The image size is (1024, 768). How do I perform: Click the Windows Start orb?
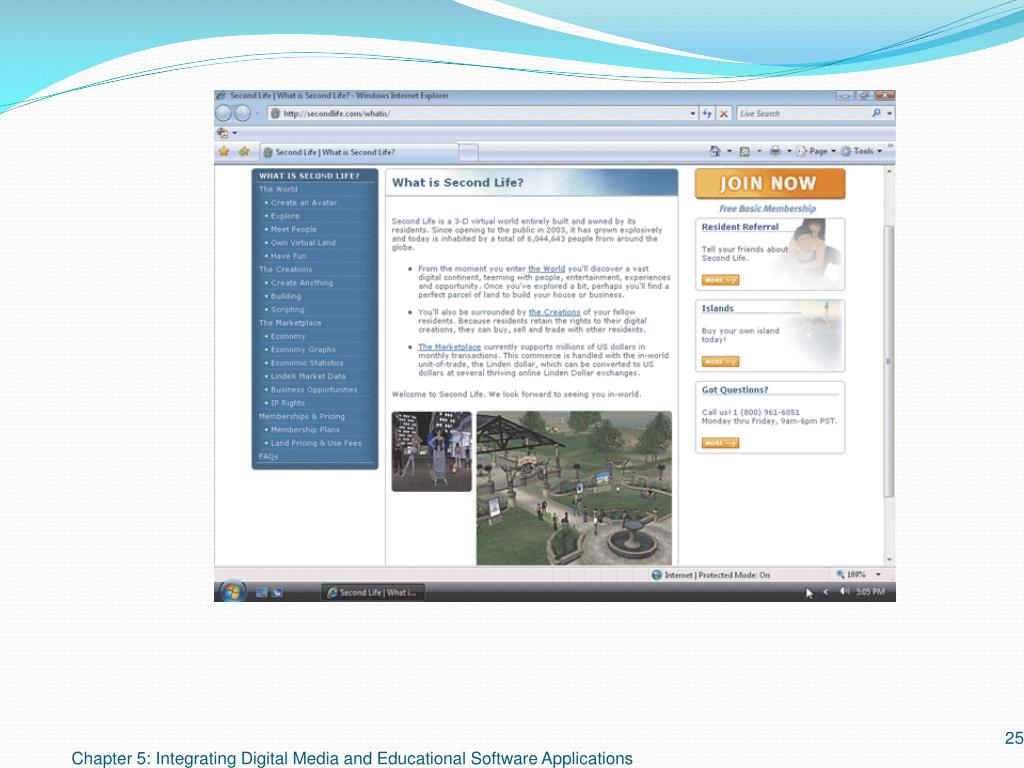232,592
